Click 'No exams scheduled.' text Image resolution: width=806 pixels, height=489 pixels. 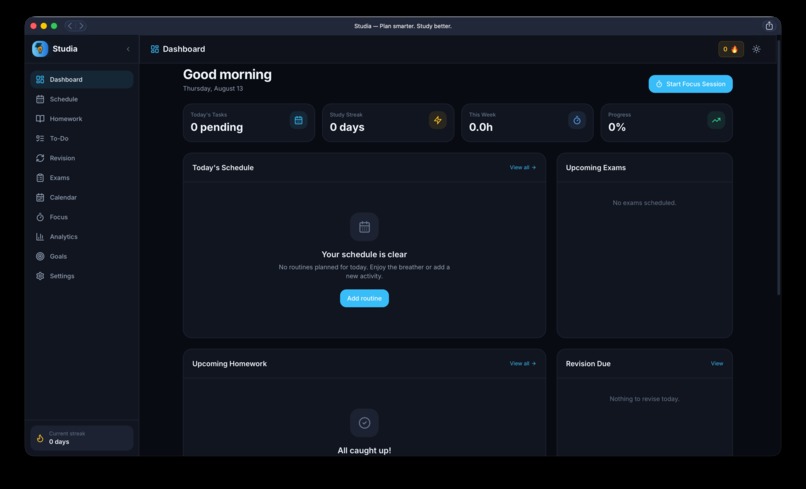point(644,203)
